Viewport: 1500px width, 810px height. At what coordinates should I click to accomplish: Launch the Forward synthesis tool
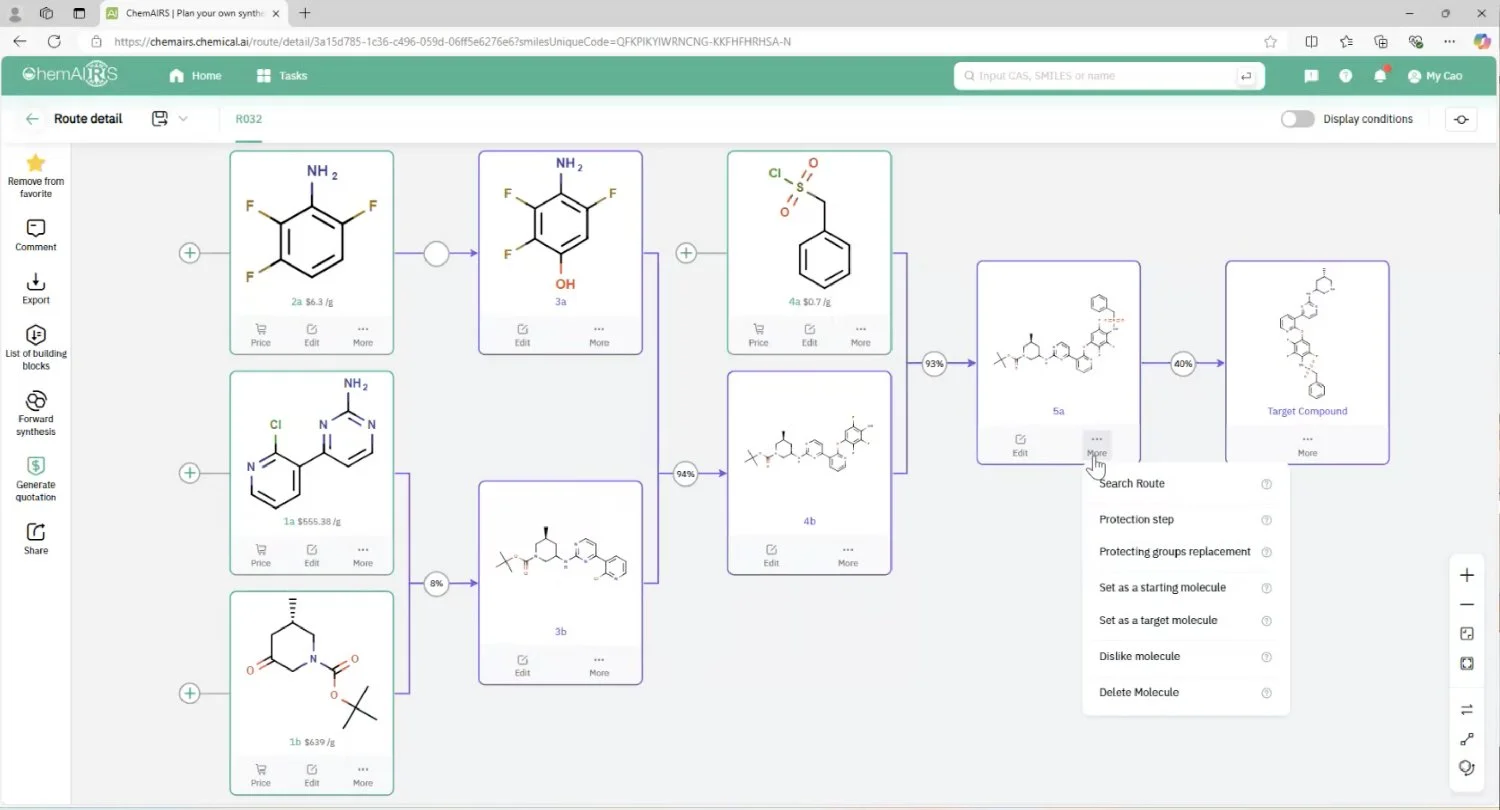coord(36,400)
